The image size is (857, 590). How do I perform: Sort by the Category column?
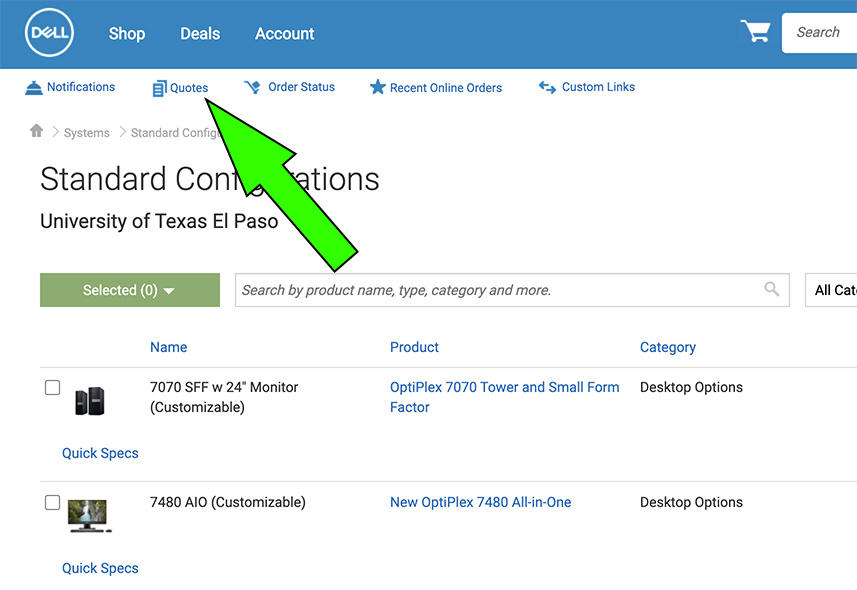[x=668, y=347]
